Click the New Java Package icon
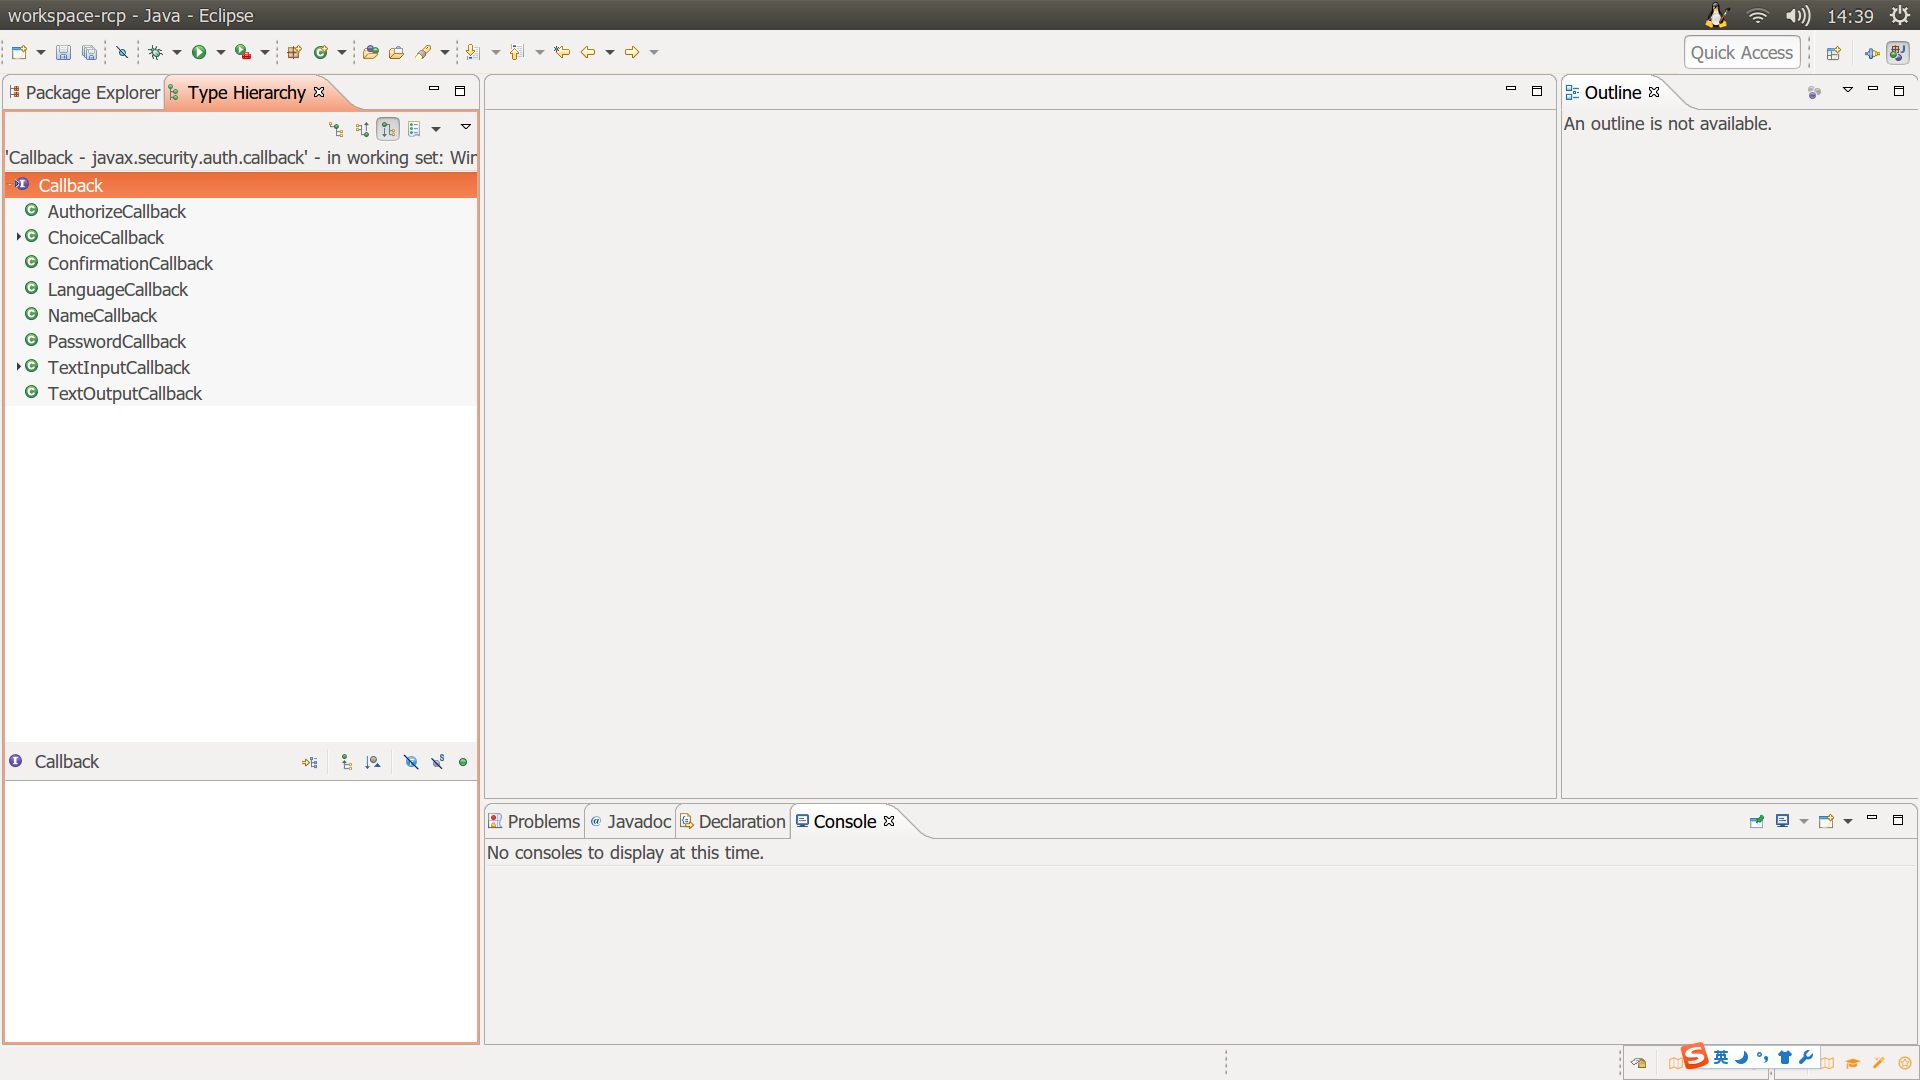1920x1080 pixels. (x=294, y=52)
